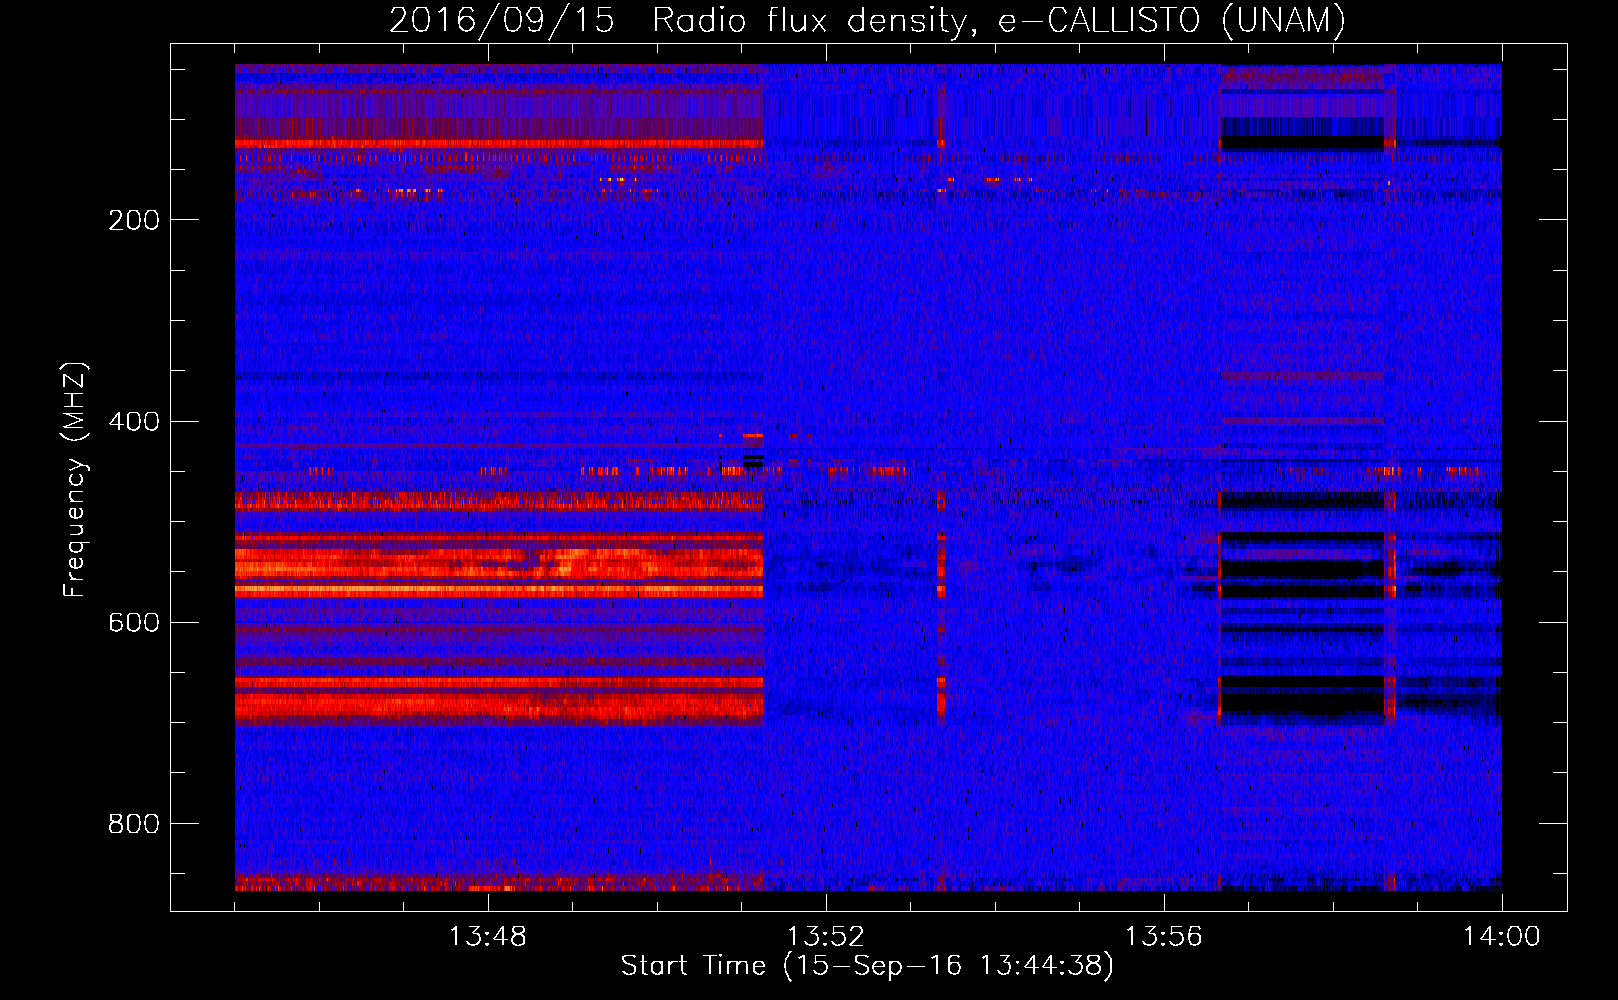The height and width of the screenshot is (1000, 1618).
Task: Click the 14:00 time tick label
Action: point(1501,937)
